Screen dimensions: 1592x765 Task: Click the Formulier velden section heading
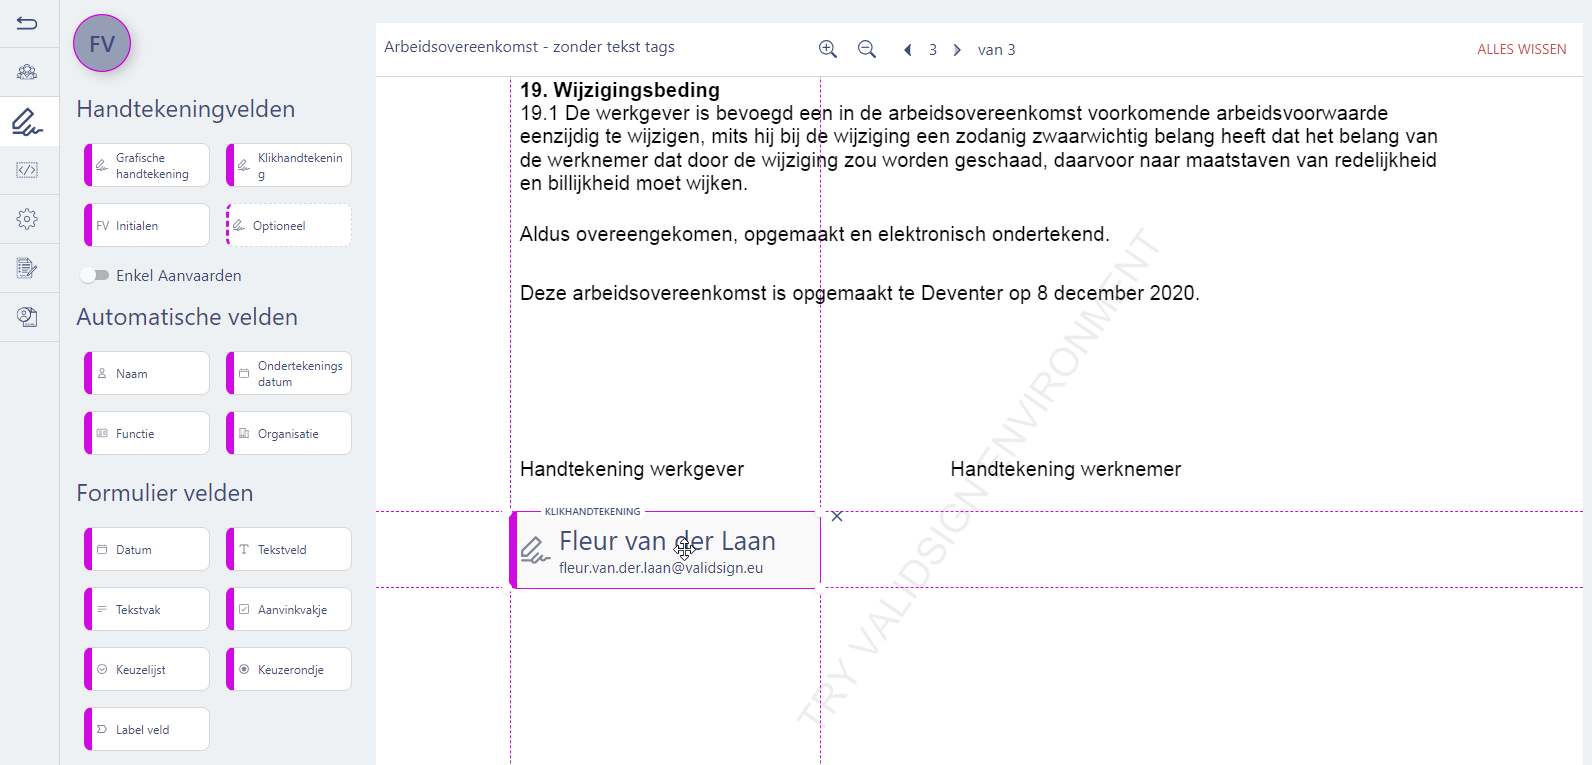point(165,493)
